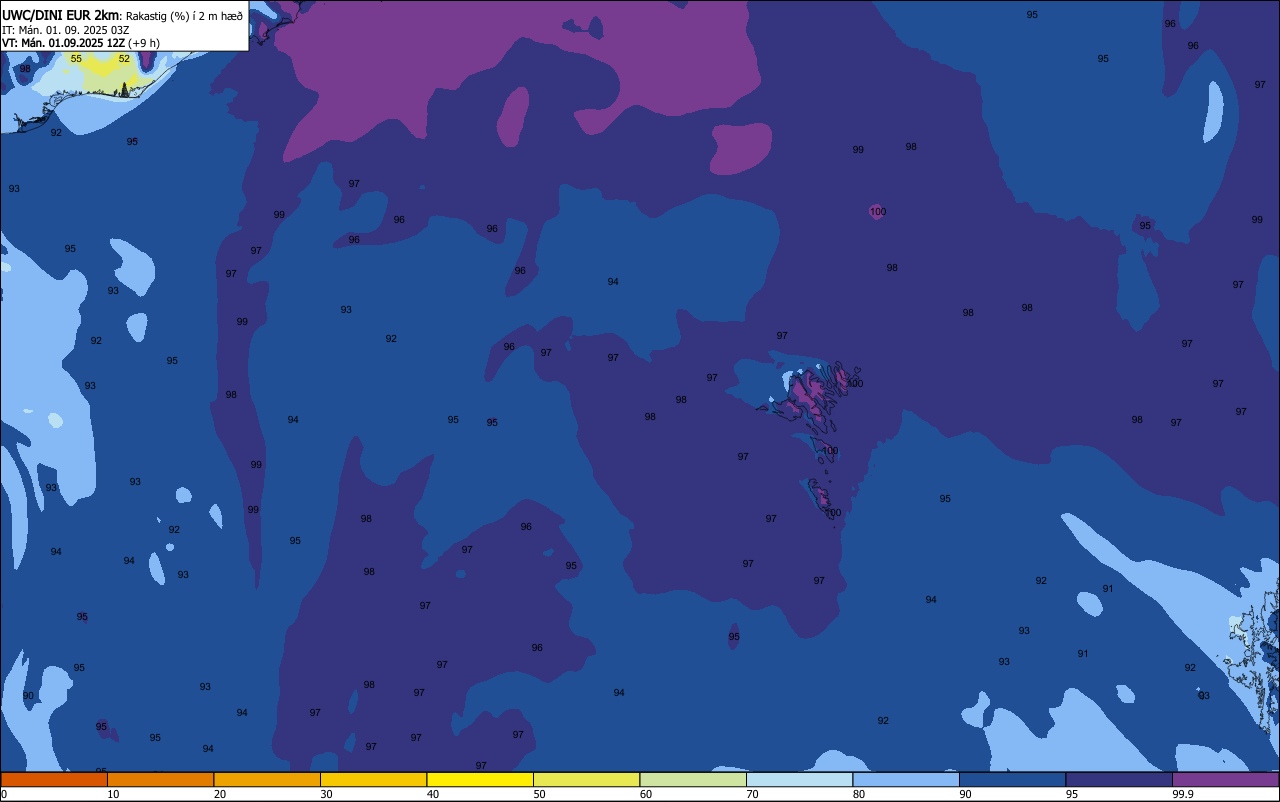Viewport: 1280px width, 802px height.
Task: Click the 80–90 % light blue legend swatch
Action: (906, 779)
